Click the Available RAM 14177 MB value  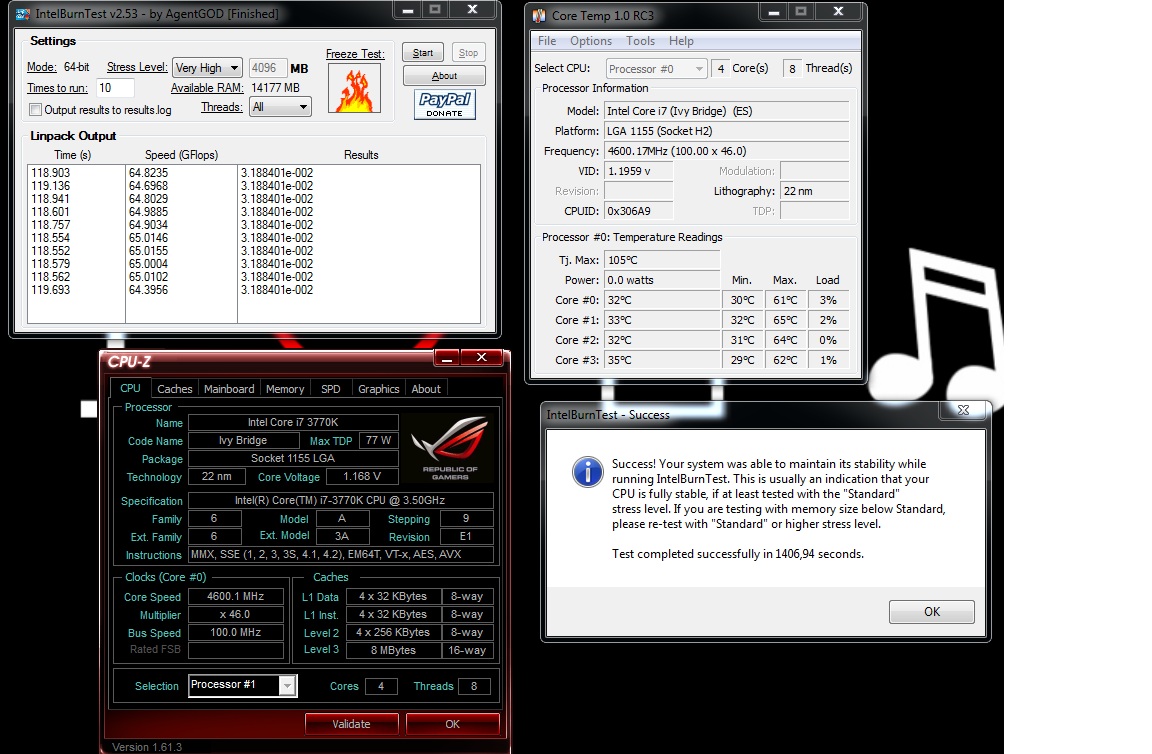(x=276, y=87)
